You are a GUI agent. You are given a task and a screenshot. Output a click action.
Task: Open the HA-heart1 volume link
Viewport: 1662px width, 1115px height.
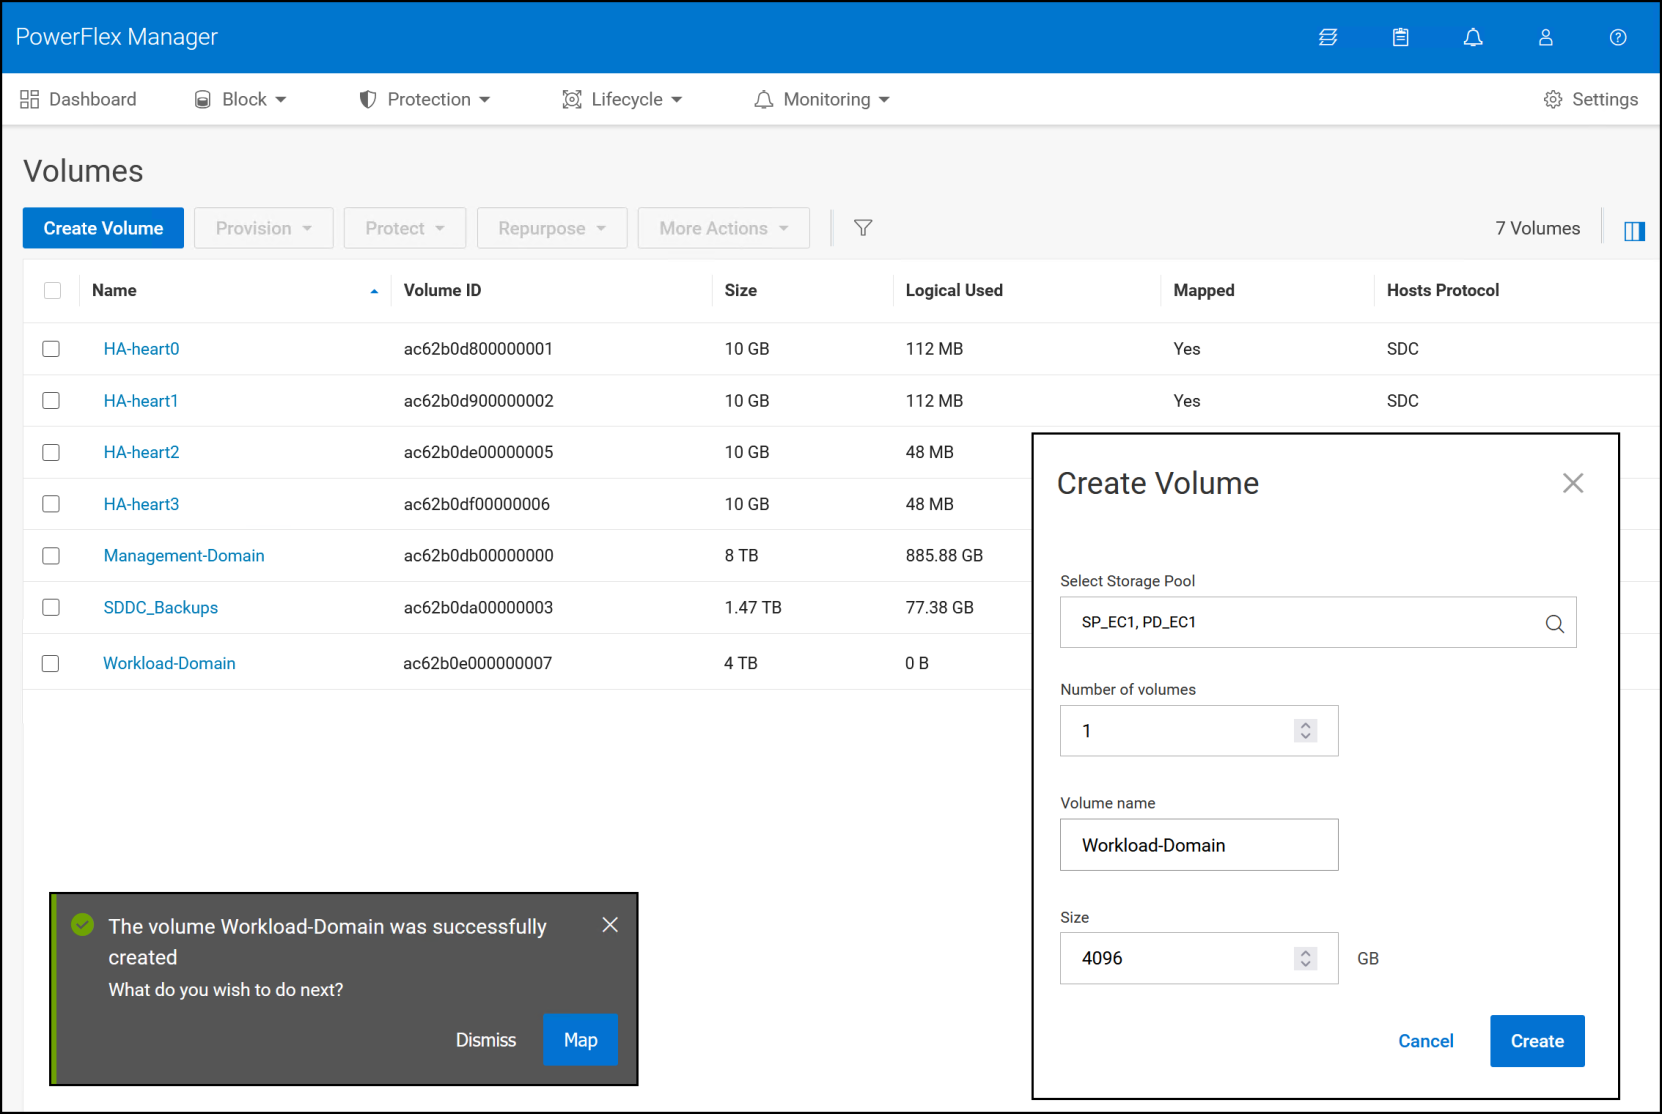point(141,401)
